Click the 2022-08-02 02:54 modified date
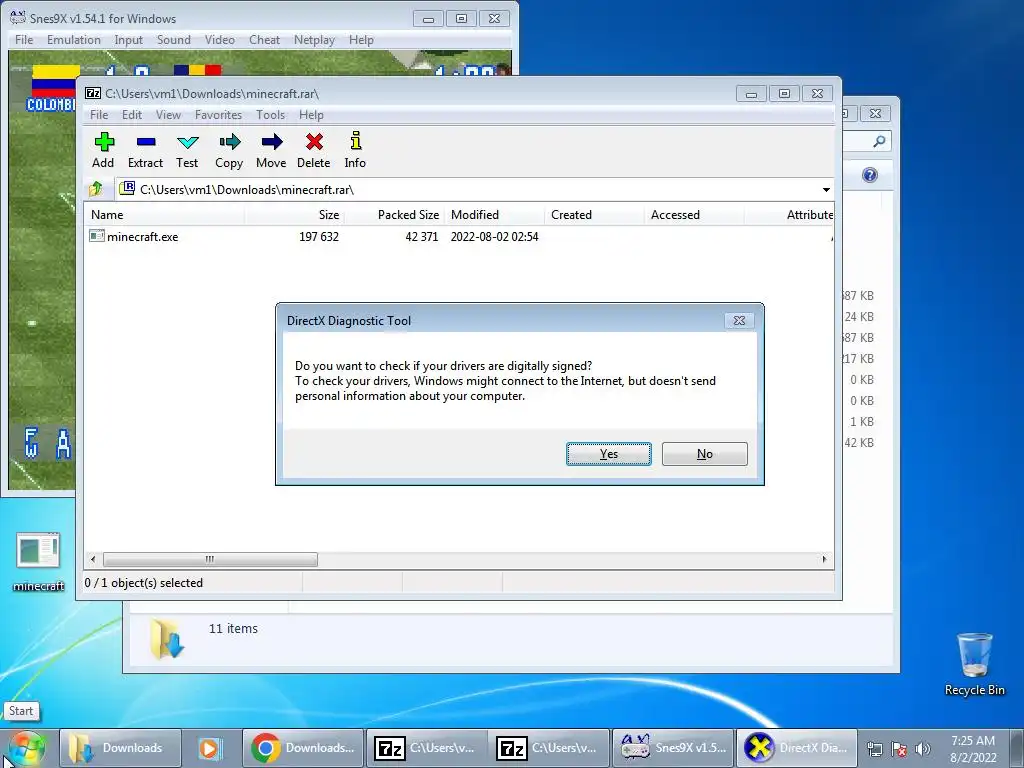The image size is (1024, 768). [494, 236]
